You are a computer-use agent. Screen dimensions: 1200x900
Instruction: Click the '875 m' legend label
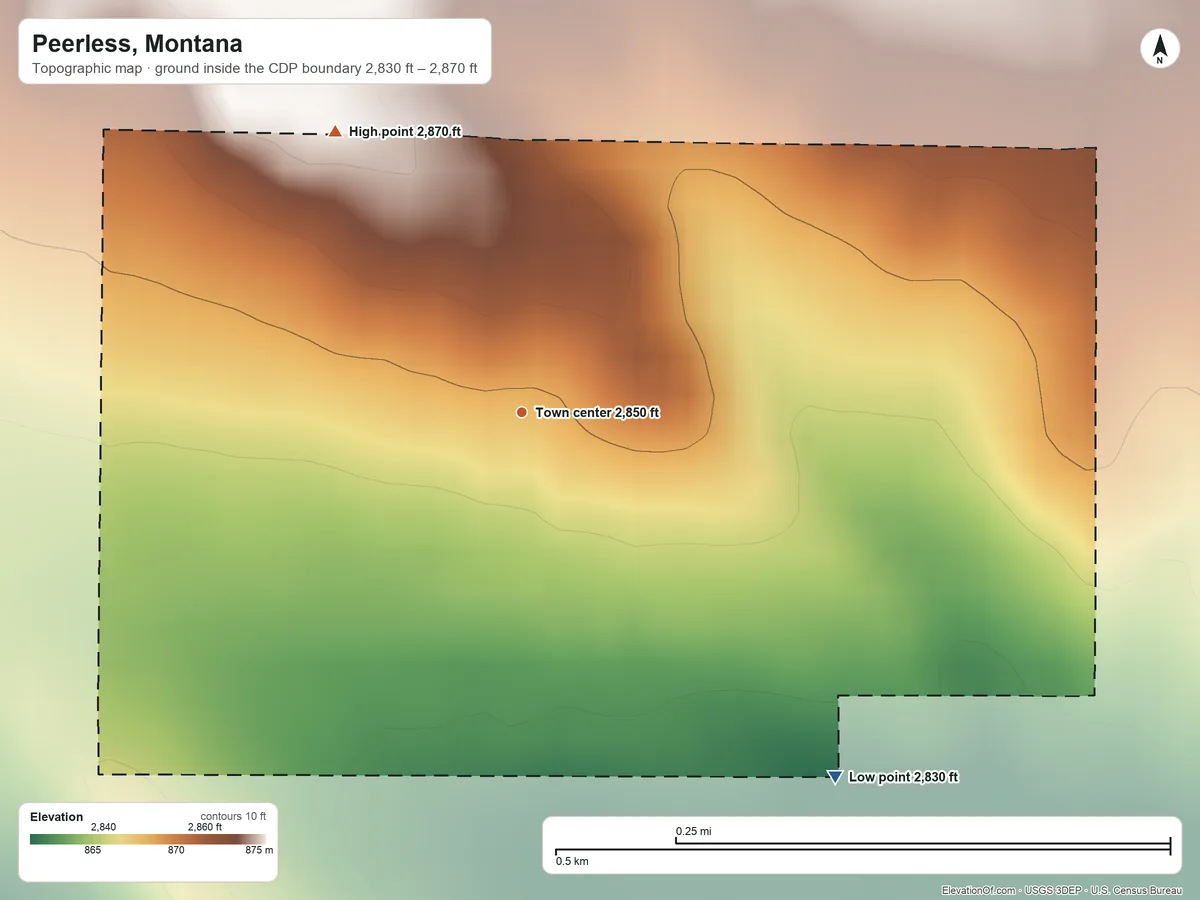(259, 850)
